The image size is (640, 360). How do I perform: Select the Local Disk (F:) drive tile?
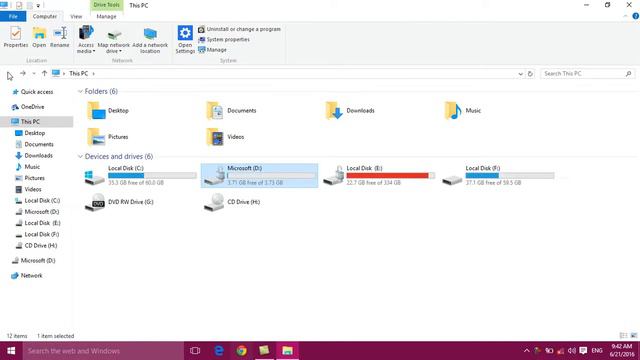click(498, 176)
